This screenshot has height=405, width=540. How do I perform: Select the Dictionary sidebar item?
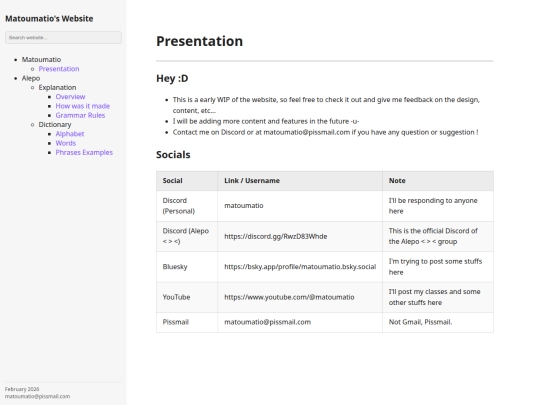click(x=55, y=125)
